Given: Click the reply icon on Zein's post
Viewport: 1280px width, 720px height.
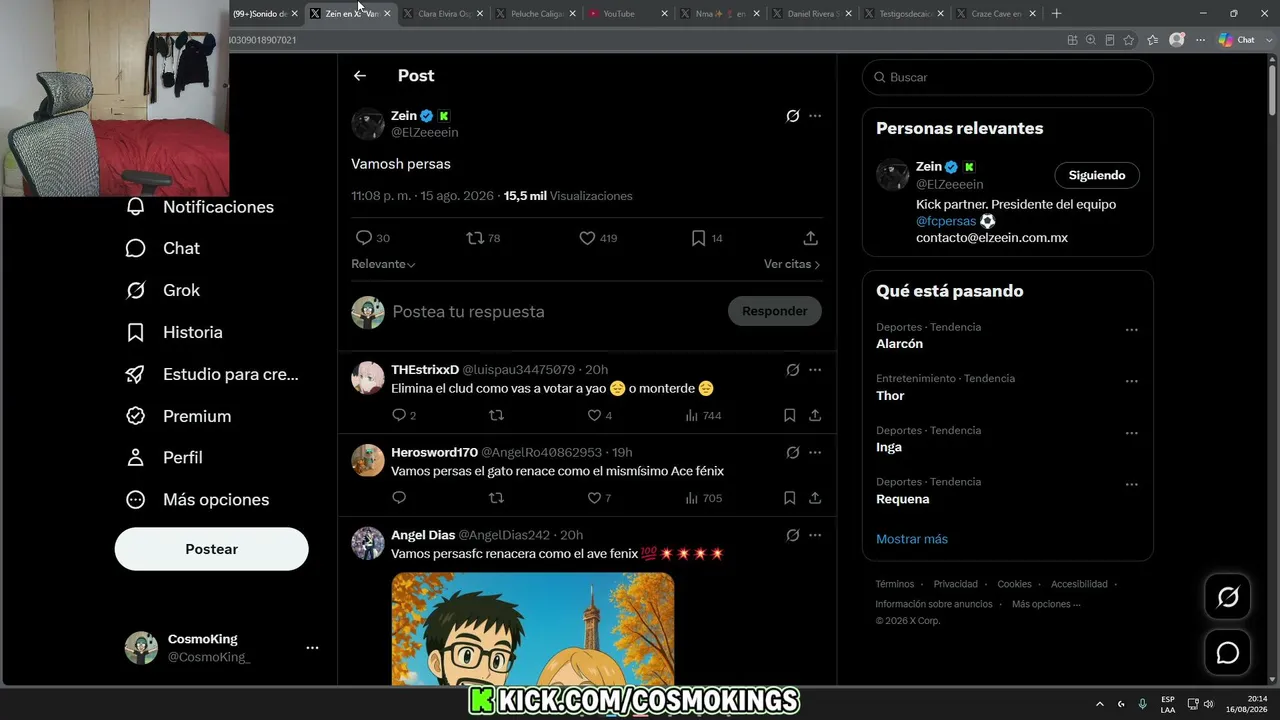Looking at the screenshot, I should [364, 238].
